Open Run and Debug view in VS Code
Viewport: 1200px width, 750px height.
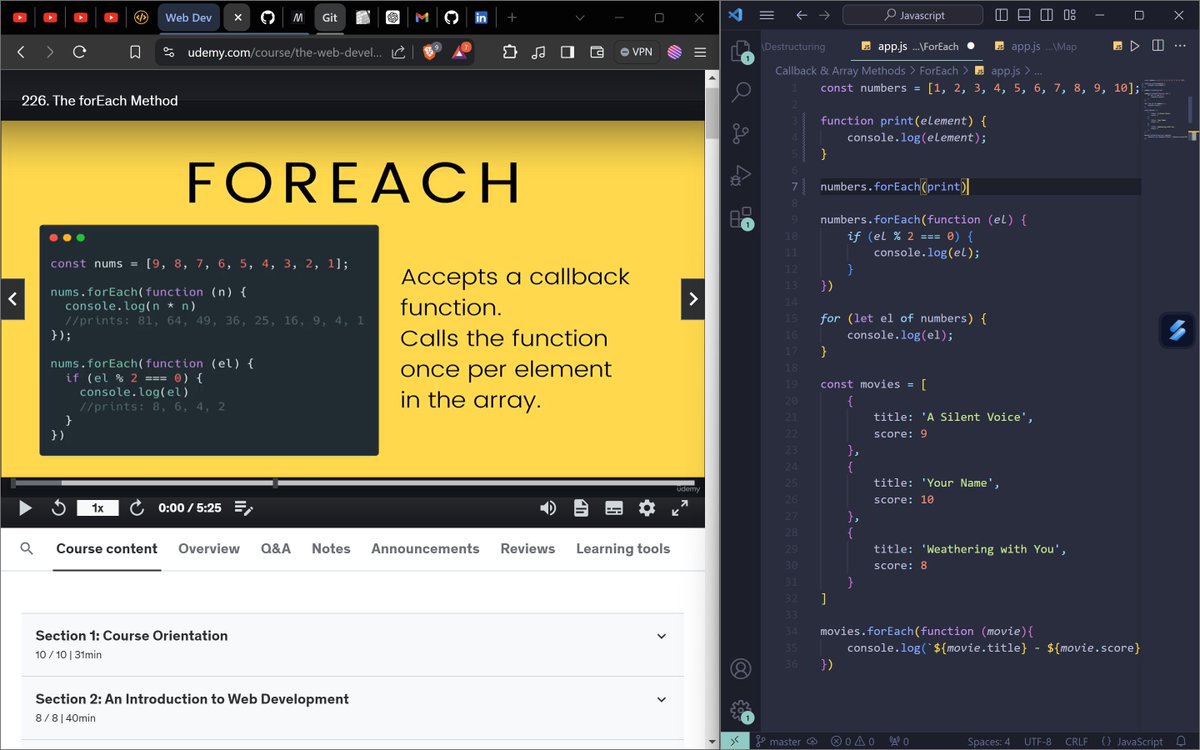pos(741,175)
